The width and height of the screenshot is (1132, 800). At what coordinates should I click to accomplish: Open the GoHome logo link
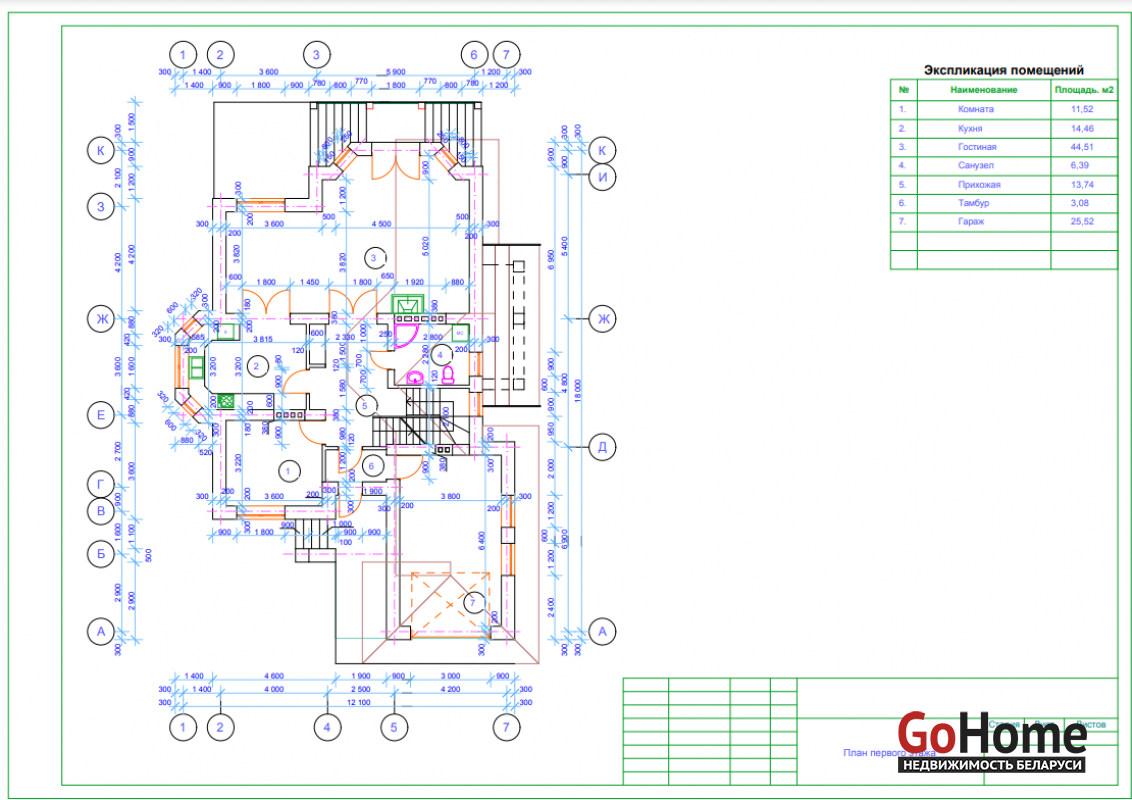pos(991,735)
